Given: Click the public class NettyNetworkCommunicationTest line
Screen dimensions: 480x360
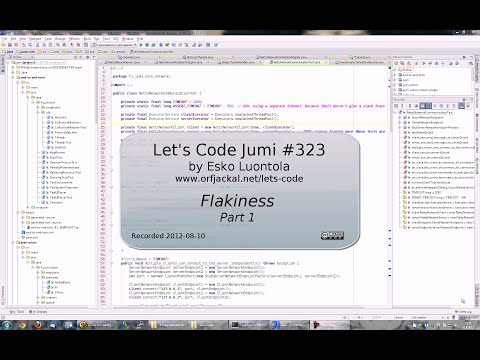Looking at the screenshot, I should coord(157,93).
